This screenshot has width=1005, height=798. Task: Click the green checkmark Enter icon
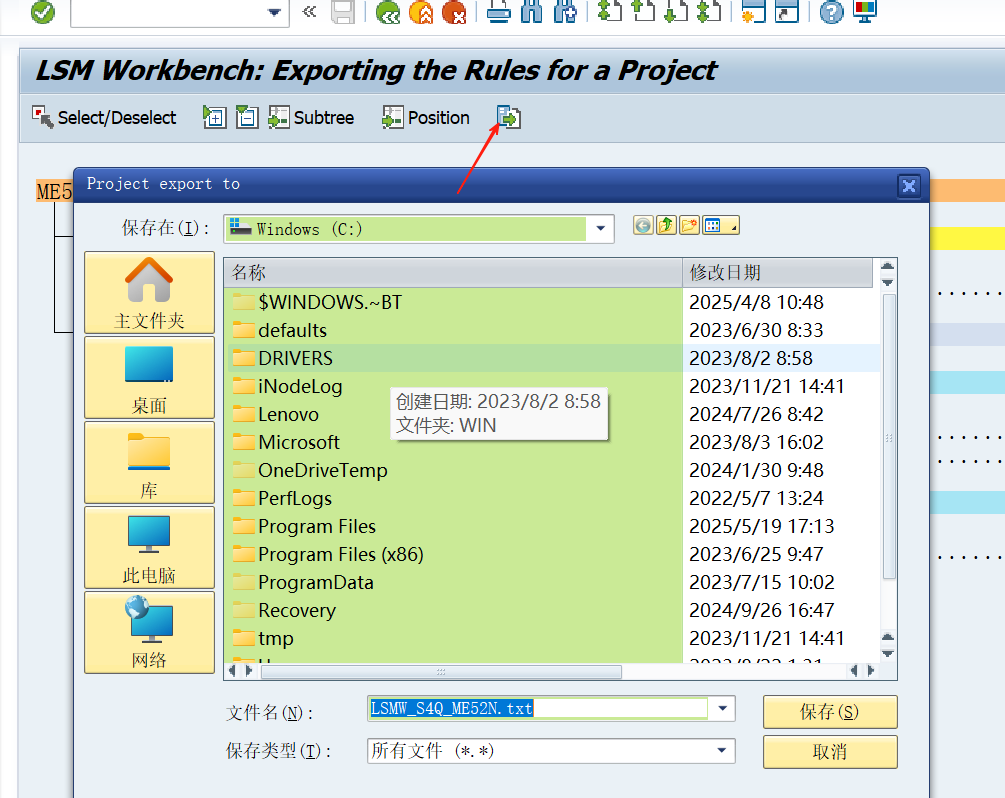point(43,12)
